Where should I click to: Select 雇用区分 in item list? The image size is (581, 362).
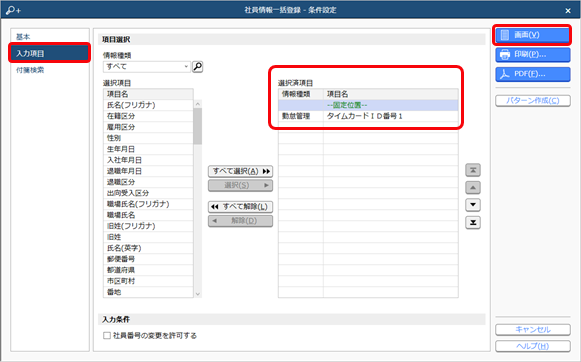[148, 127]
